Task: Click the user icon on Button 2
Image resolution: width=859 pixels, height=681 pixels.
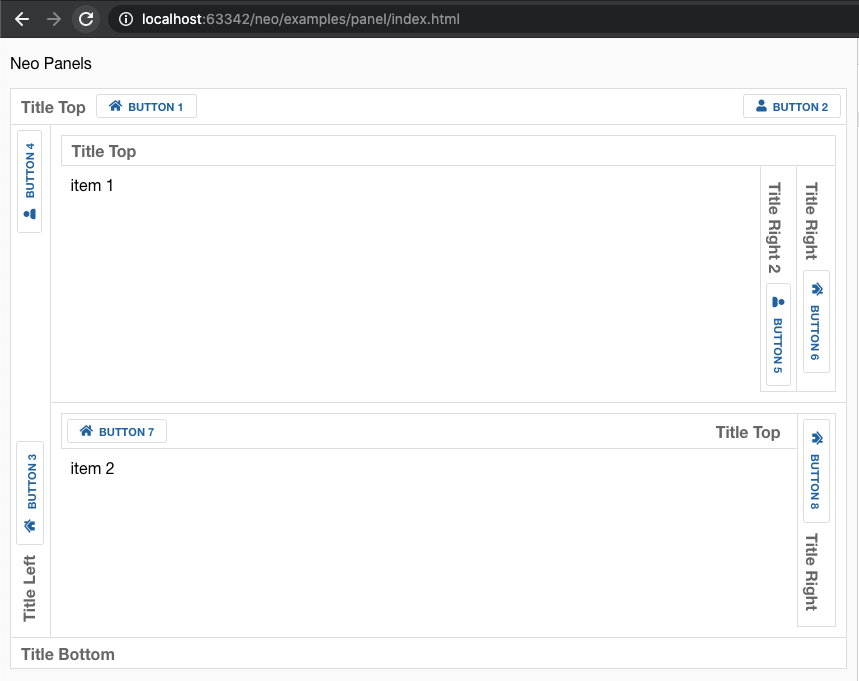Action: point(761,106)
